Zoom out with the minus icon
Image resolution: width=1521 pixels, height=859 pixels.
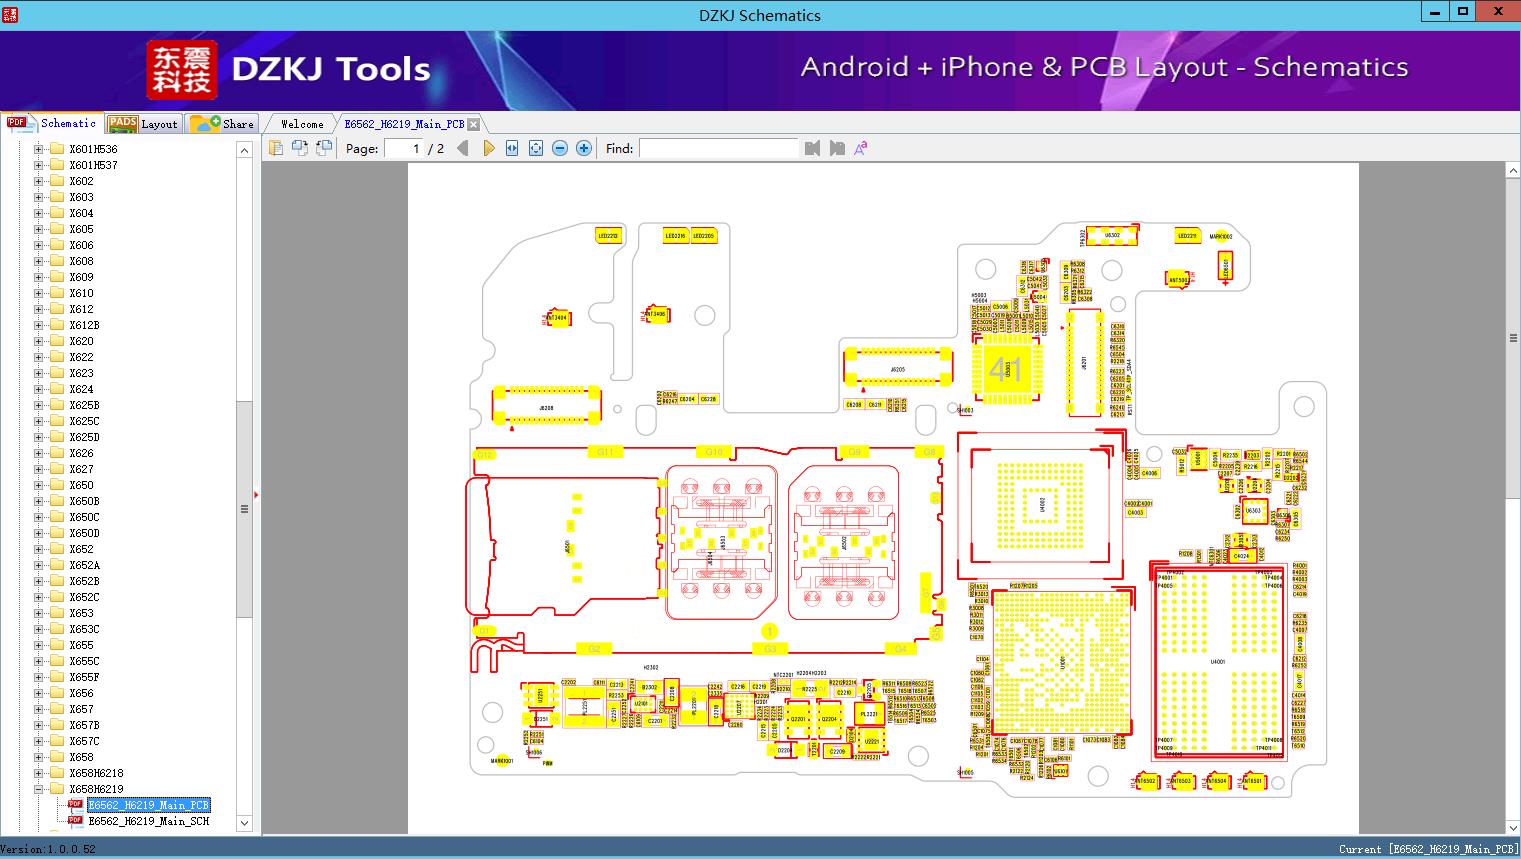(560, 148)
